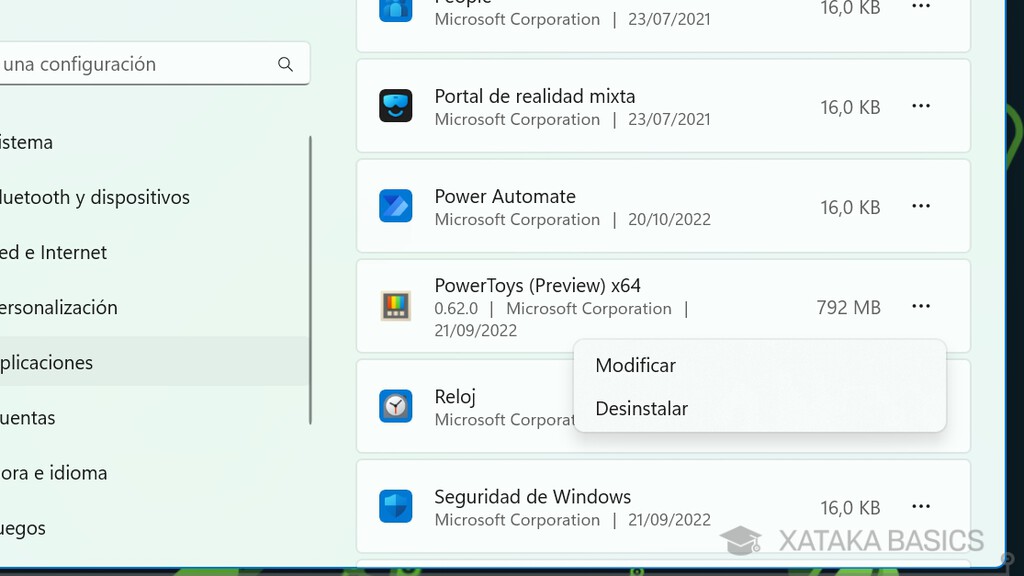This screenshot has height=576, width=1024.
Task: Open more options for Power Automate
Action: tap(921, 206)
